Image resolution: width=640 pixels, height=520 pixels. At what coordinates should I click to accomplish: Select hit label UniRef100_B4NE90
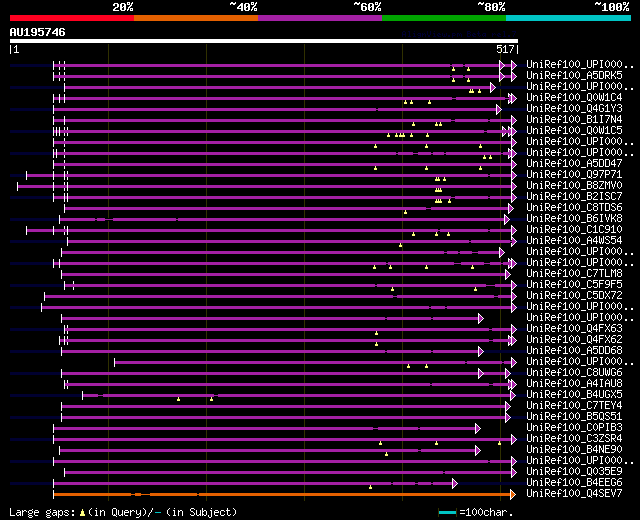pos(574,450)
